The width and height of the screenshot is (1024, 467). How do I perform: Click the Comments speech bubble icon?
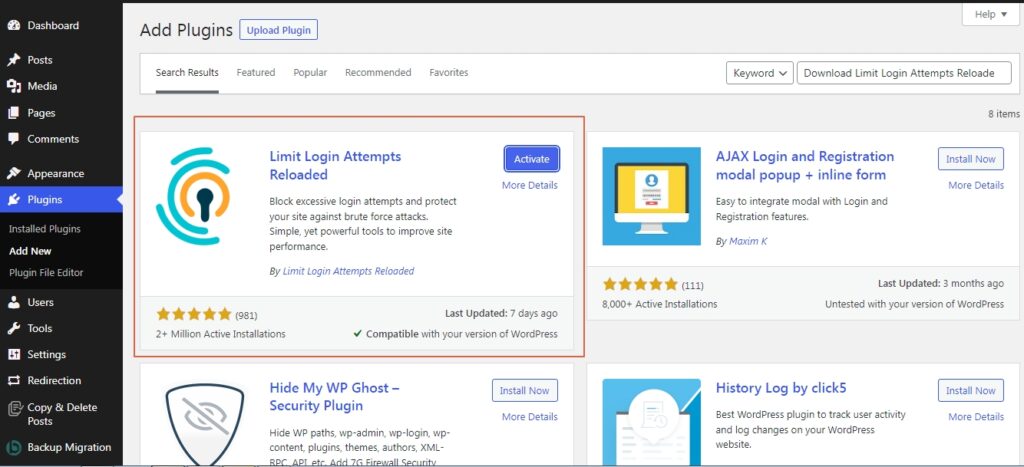pyautogui.click(x=14, y=139)
